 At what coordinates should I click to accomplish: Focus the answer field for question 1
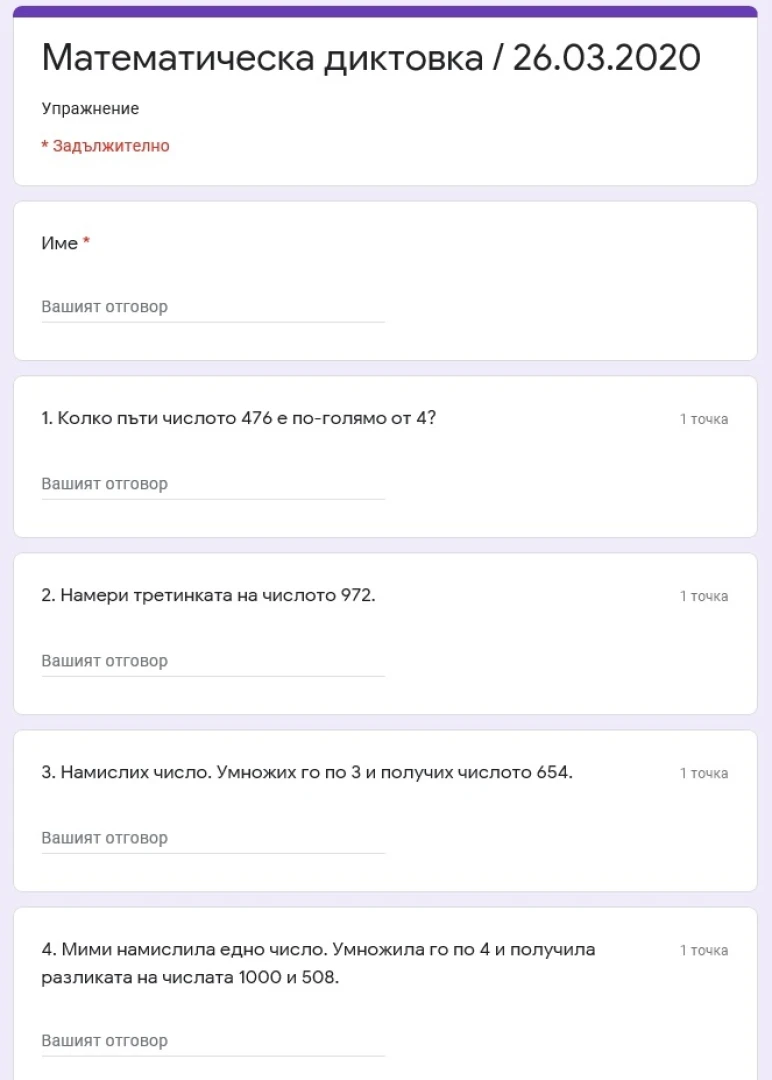click(213, 484)
